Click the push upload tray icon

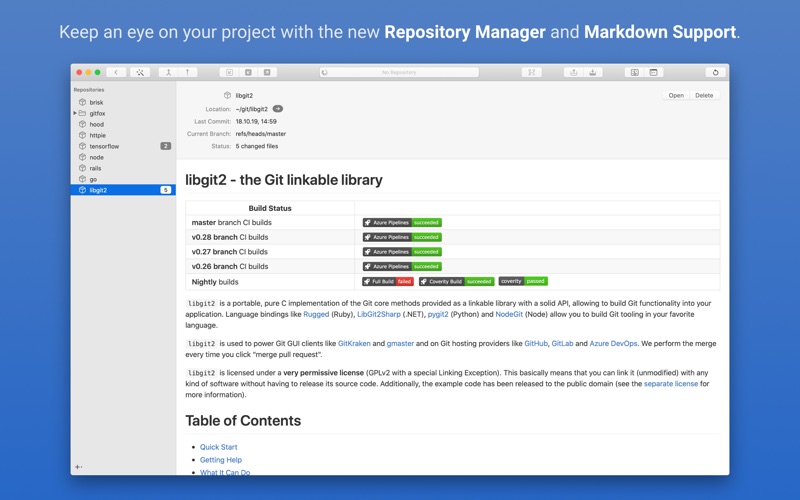click(573, 72)
